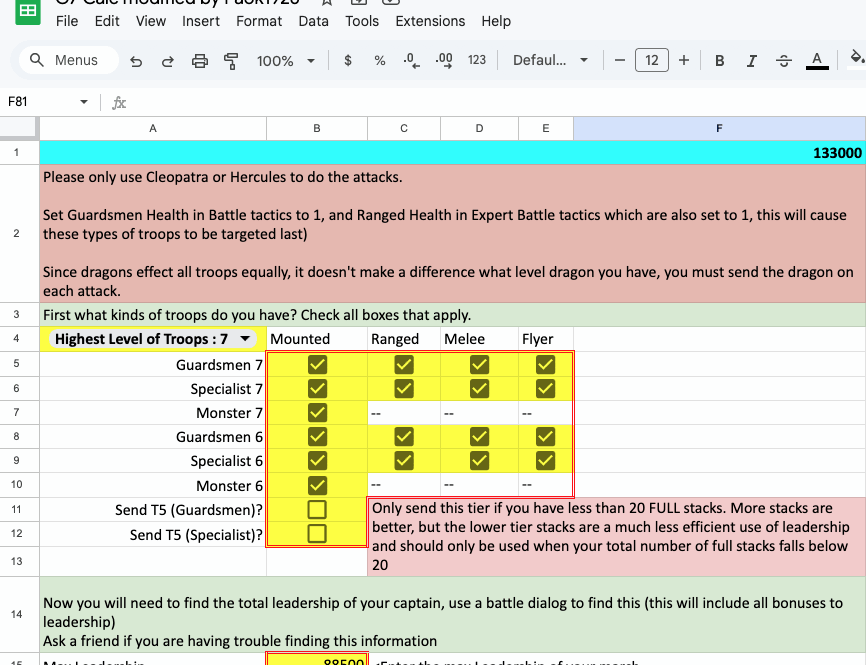Open the default font dropdown
This screenshot has width=866, height=665.
coord(550,61)
